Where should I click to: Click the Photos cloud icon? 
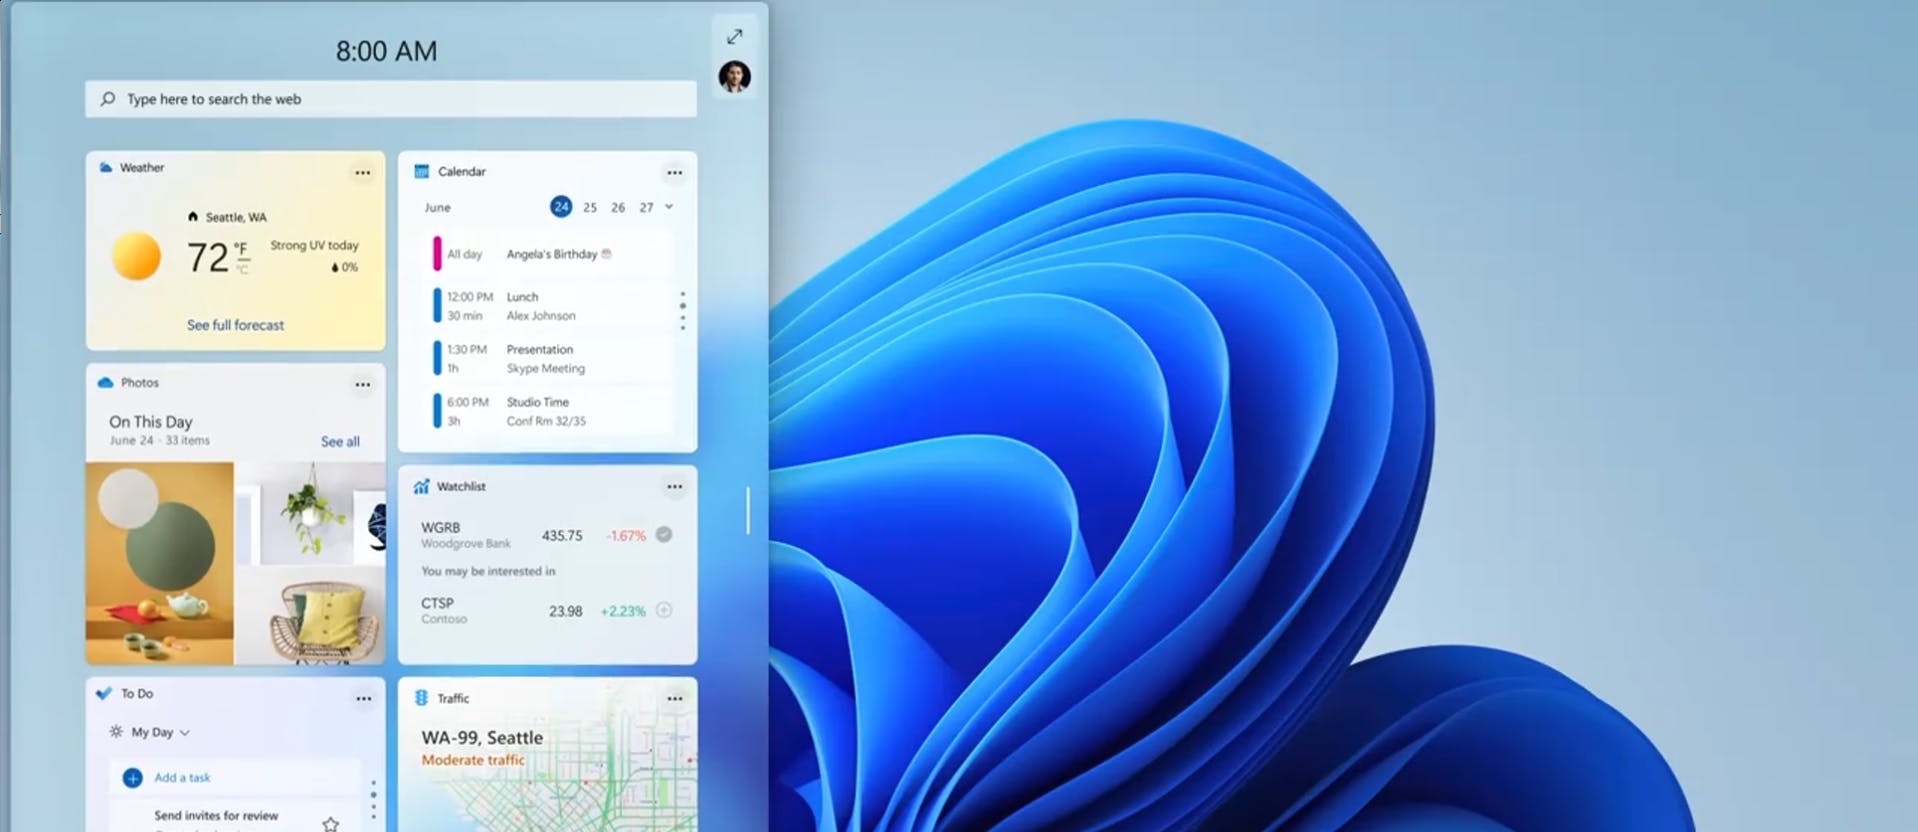105,382
